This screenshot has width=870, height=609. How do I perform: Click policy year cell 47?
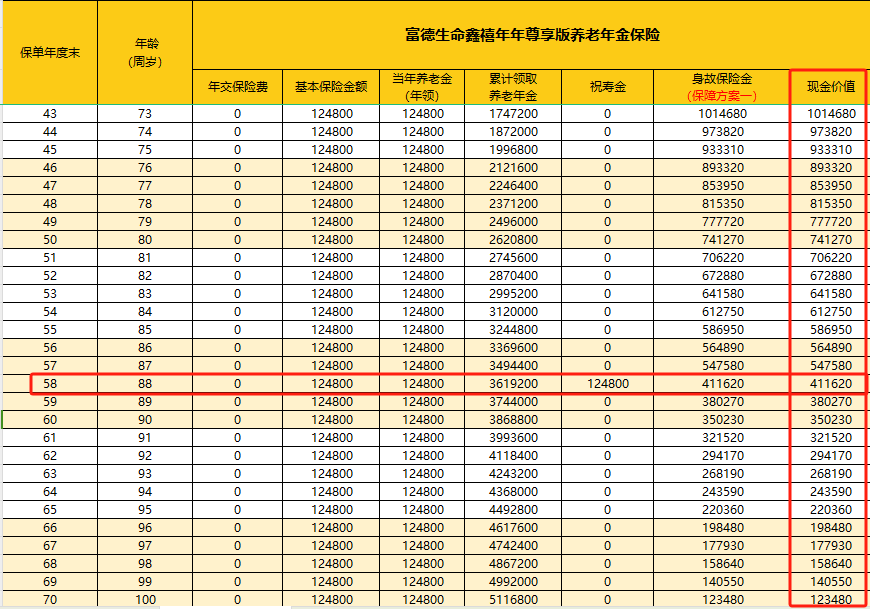(50, 186)
